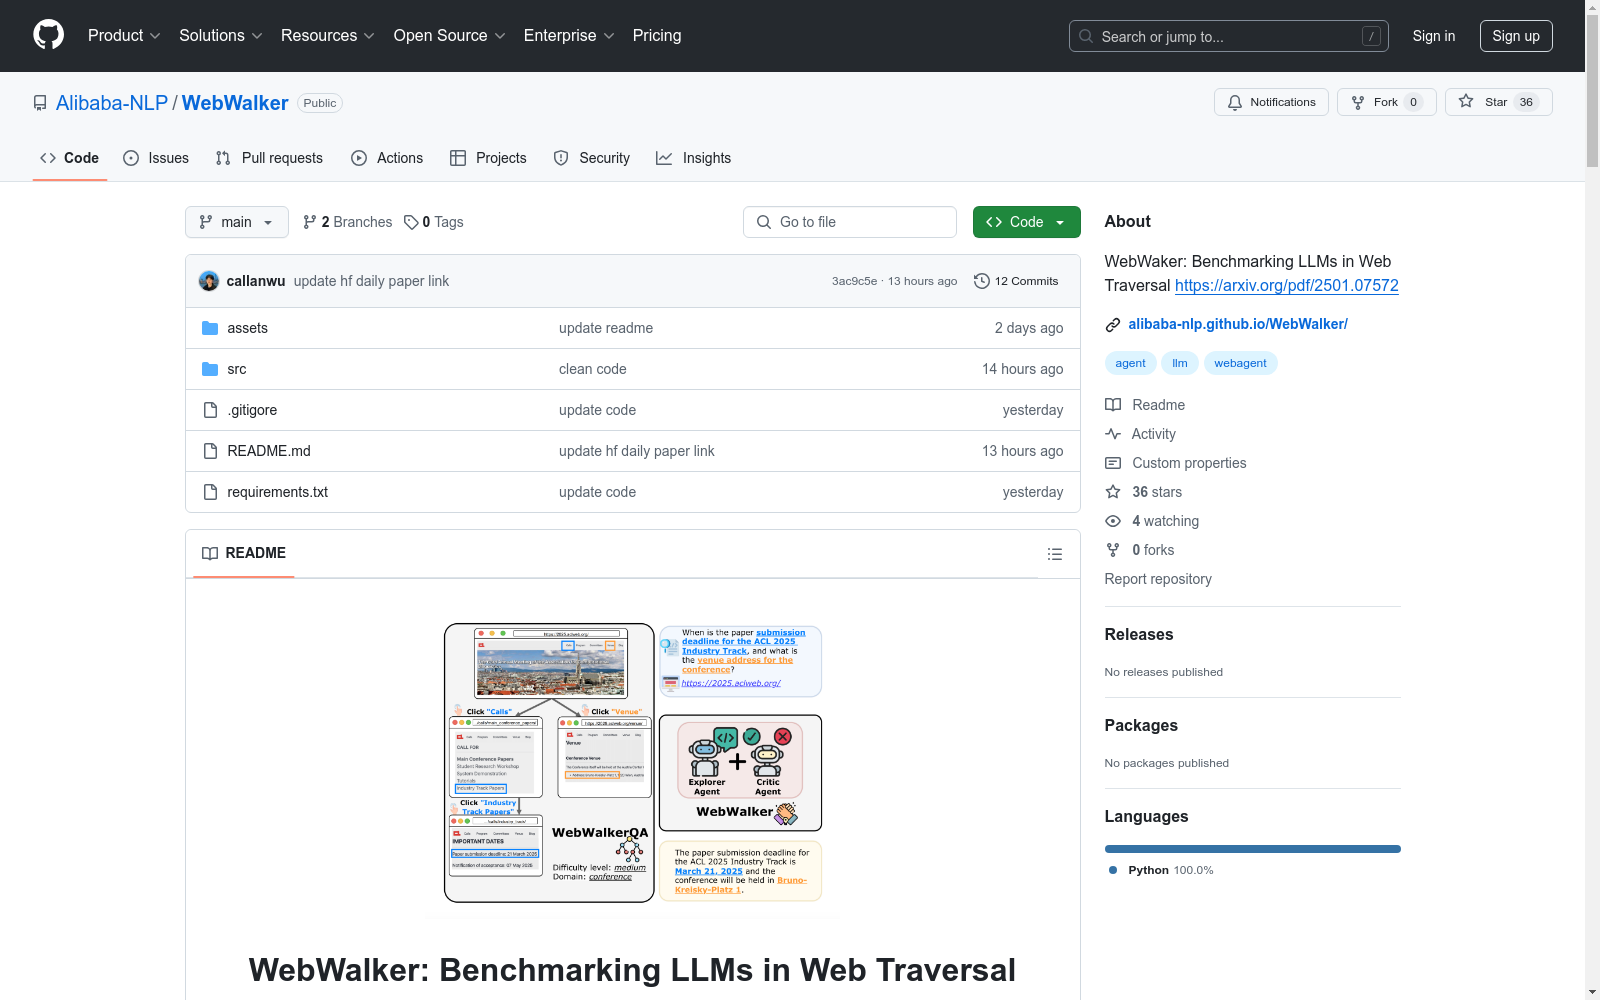Click the branch icon next to 2 Branches
The image size is (1600, 1000).
[x=310, y=222]
